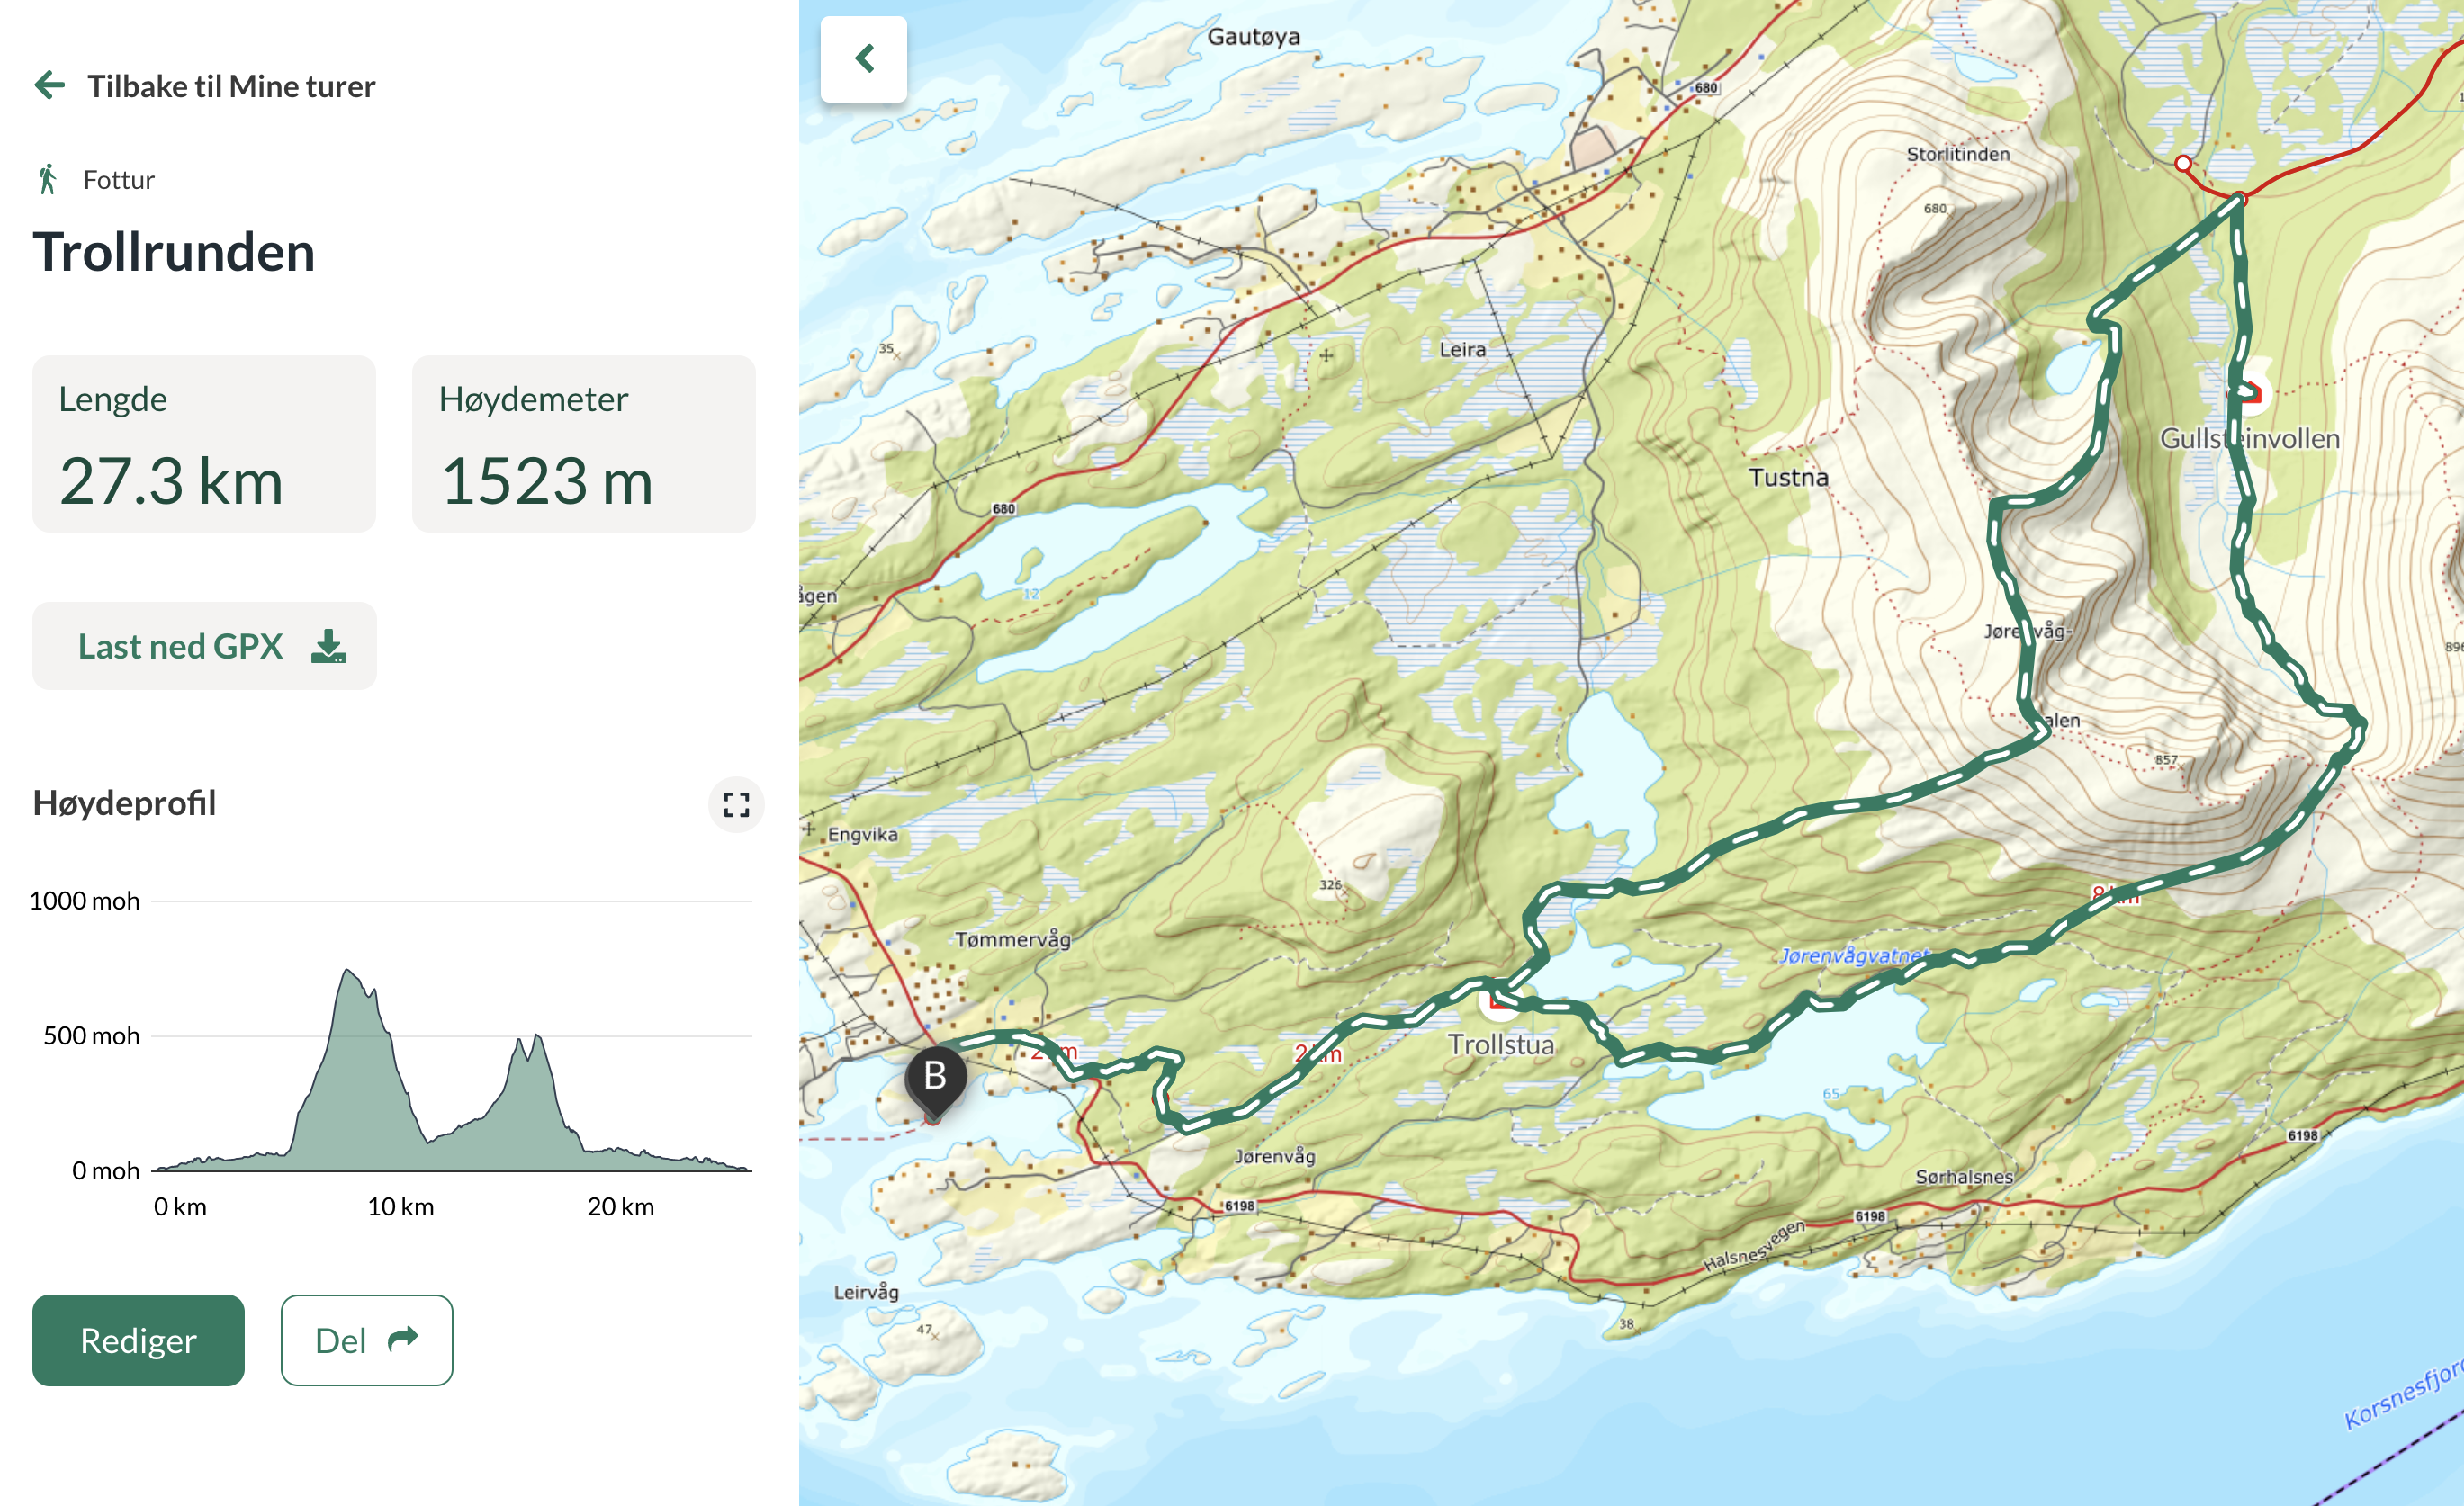Click the Lengde 27.3 km stat card
The image size is (2464, 1506).
pyautogui.click(x=204, y=444)
